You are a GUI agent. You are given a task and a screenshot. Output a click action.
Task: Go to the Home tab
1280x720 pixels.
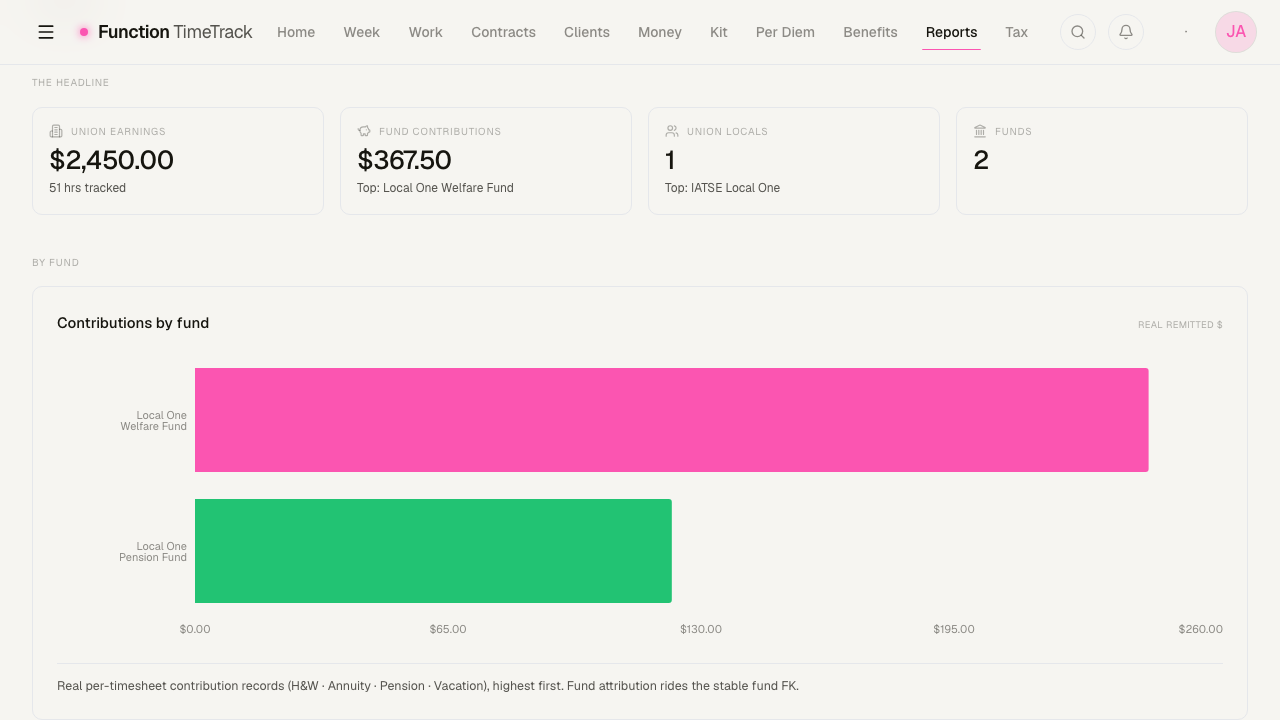pyautogui.click(x=296, y=32)
